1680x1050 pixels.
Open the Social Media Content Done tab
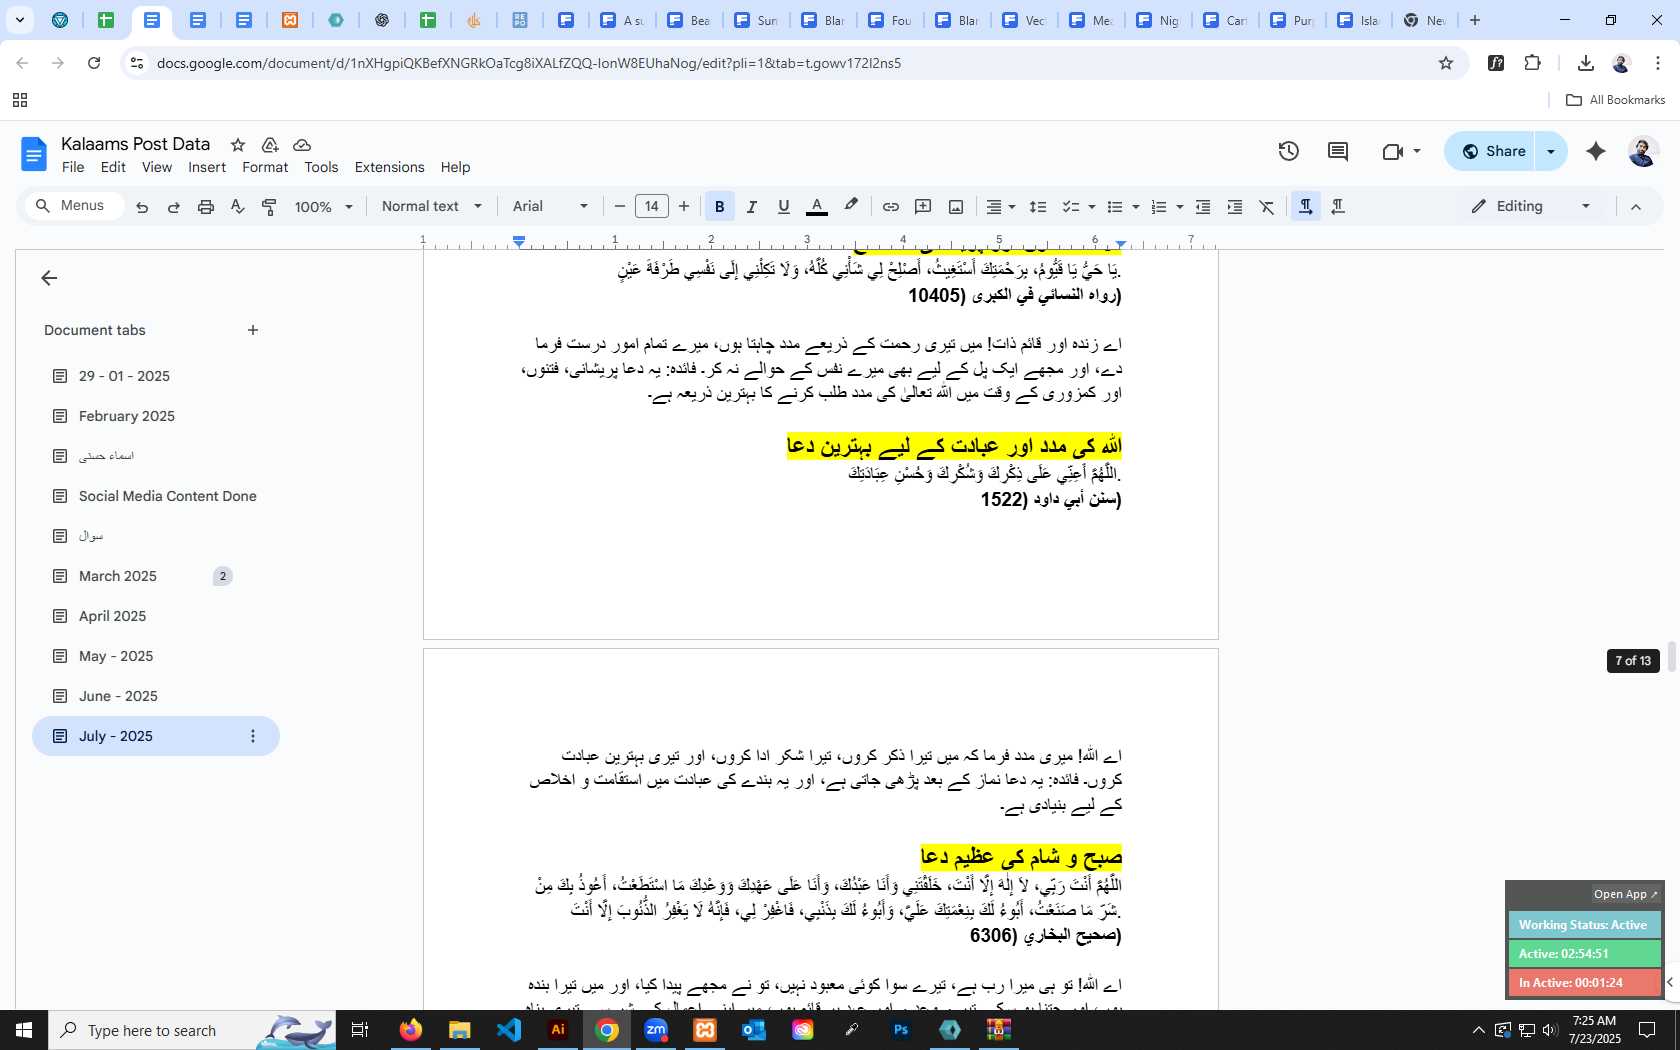coord(168,496)
